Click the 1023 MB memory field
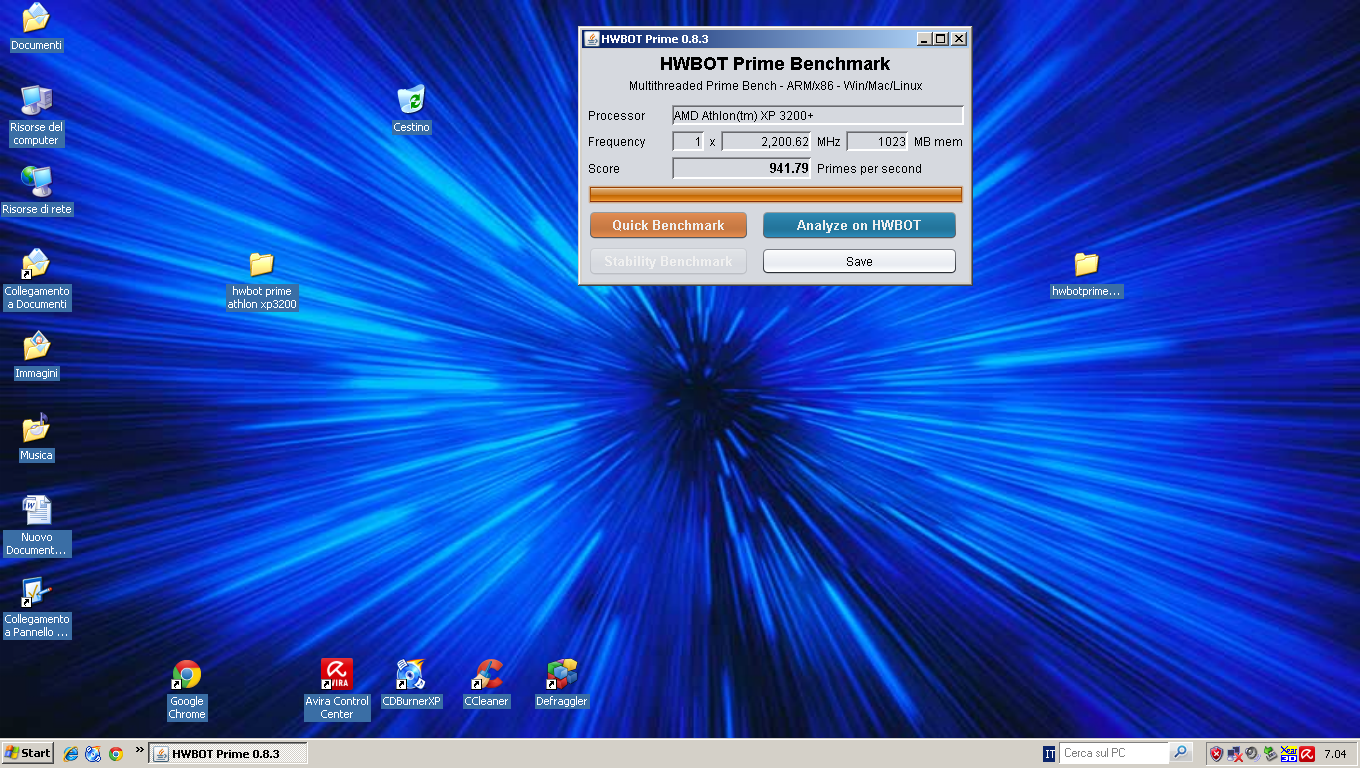Viewport: 1360px width, 768px height. tap(877, 142)
